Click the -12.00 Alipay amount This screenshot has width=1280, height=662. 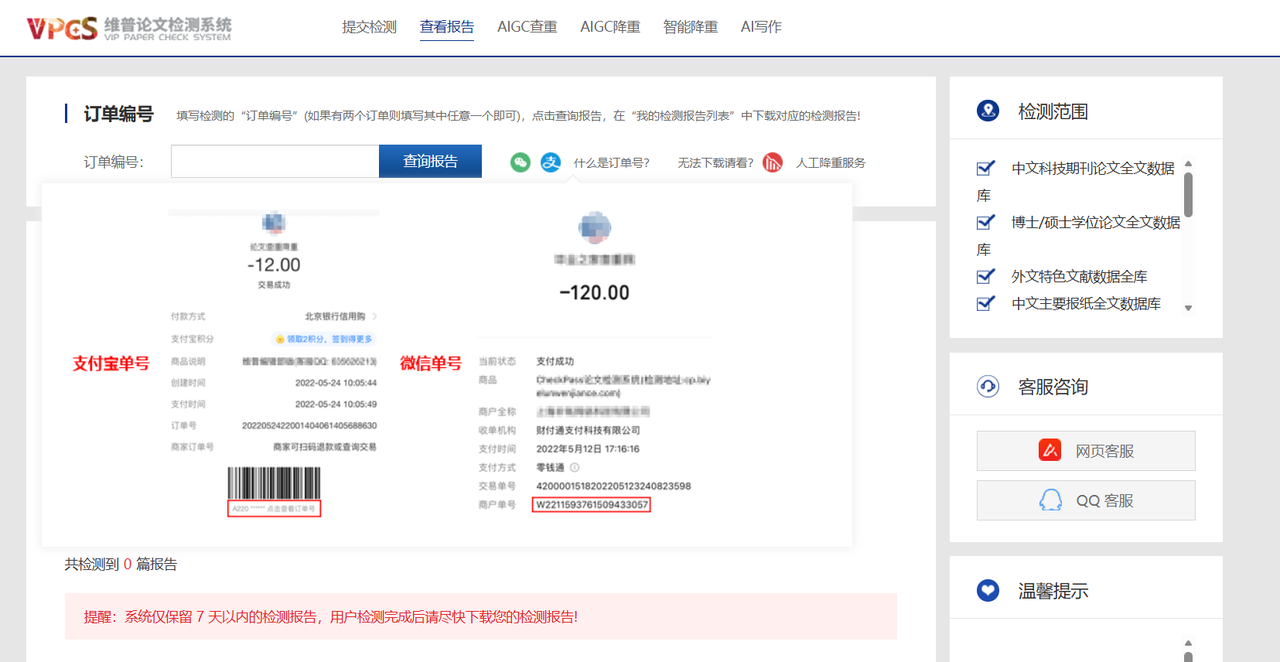click(x=274, y=265)
